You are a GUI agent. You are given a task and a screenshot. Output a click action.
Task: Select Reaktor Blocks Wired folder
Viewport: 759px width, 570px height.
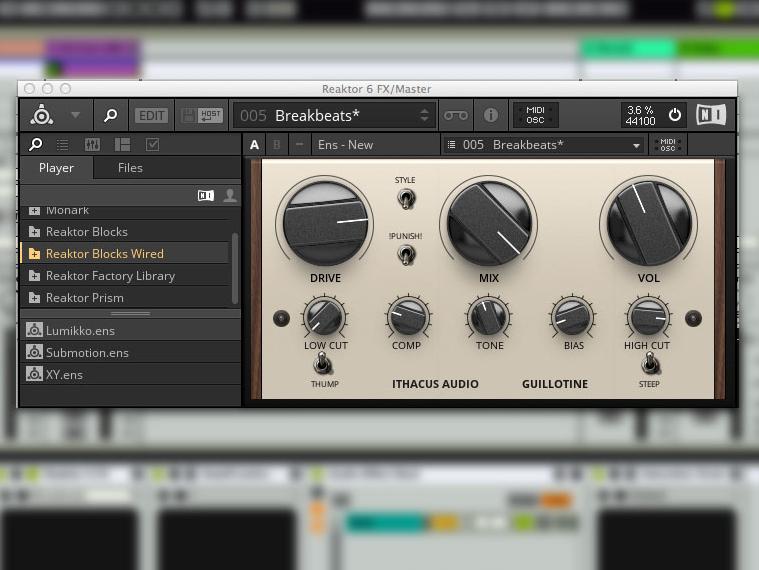pos(125,254)
